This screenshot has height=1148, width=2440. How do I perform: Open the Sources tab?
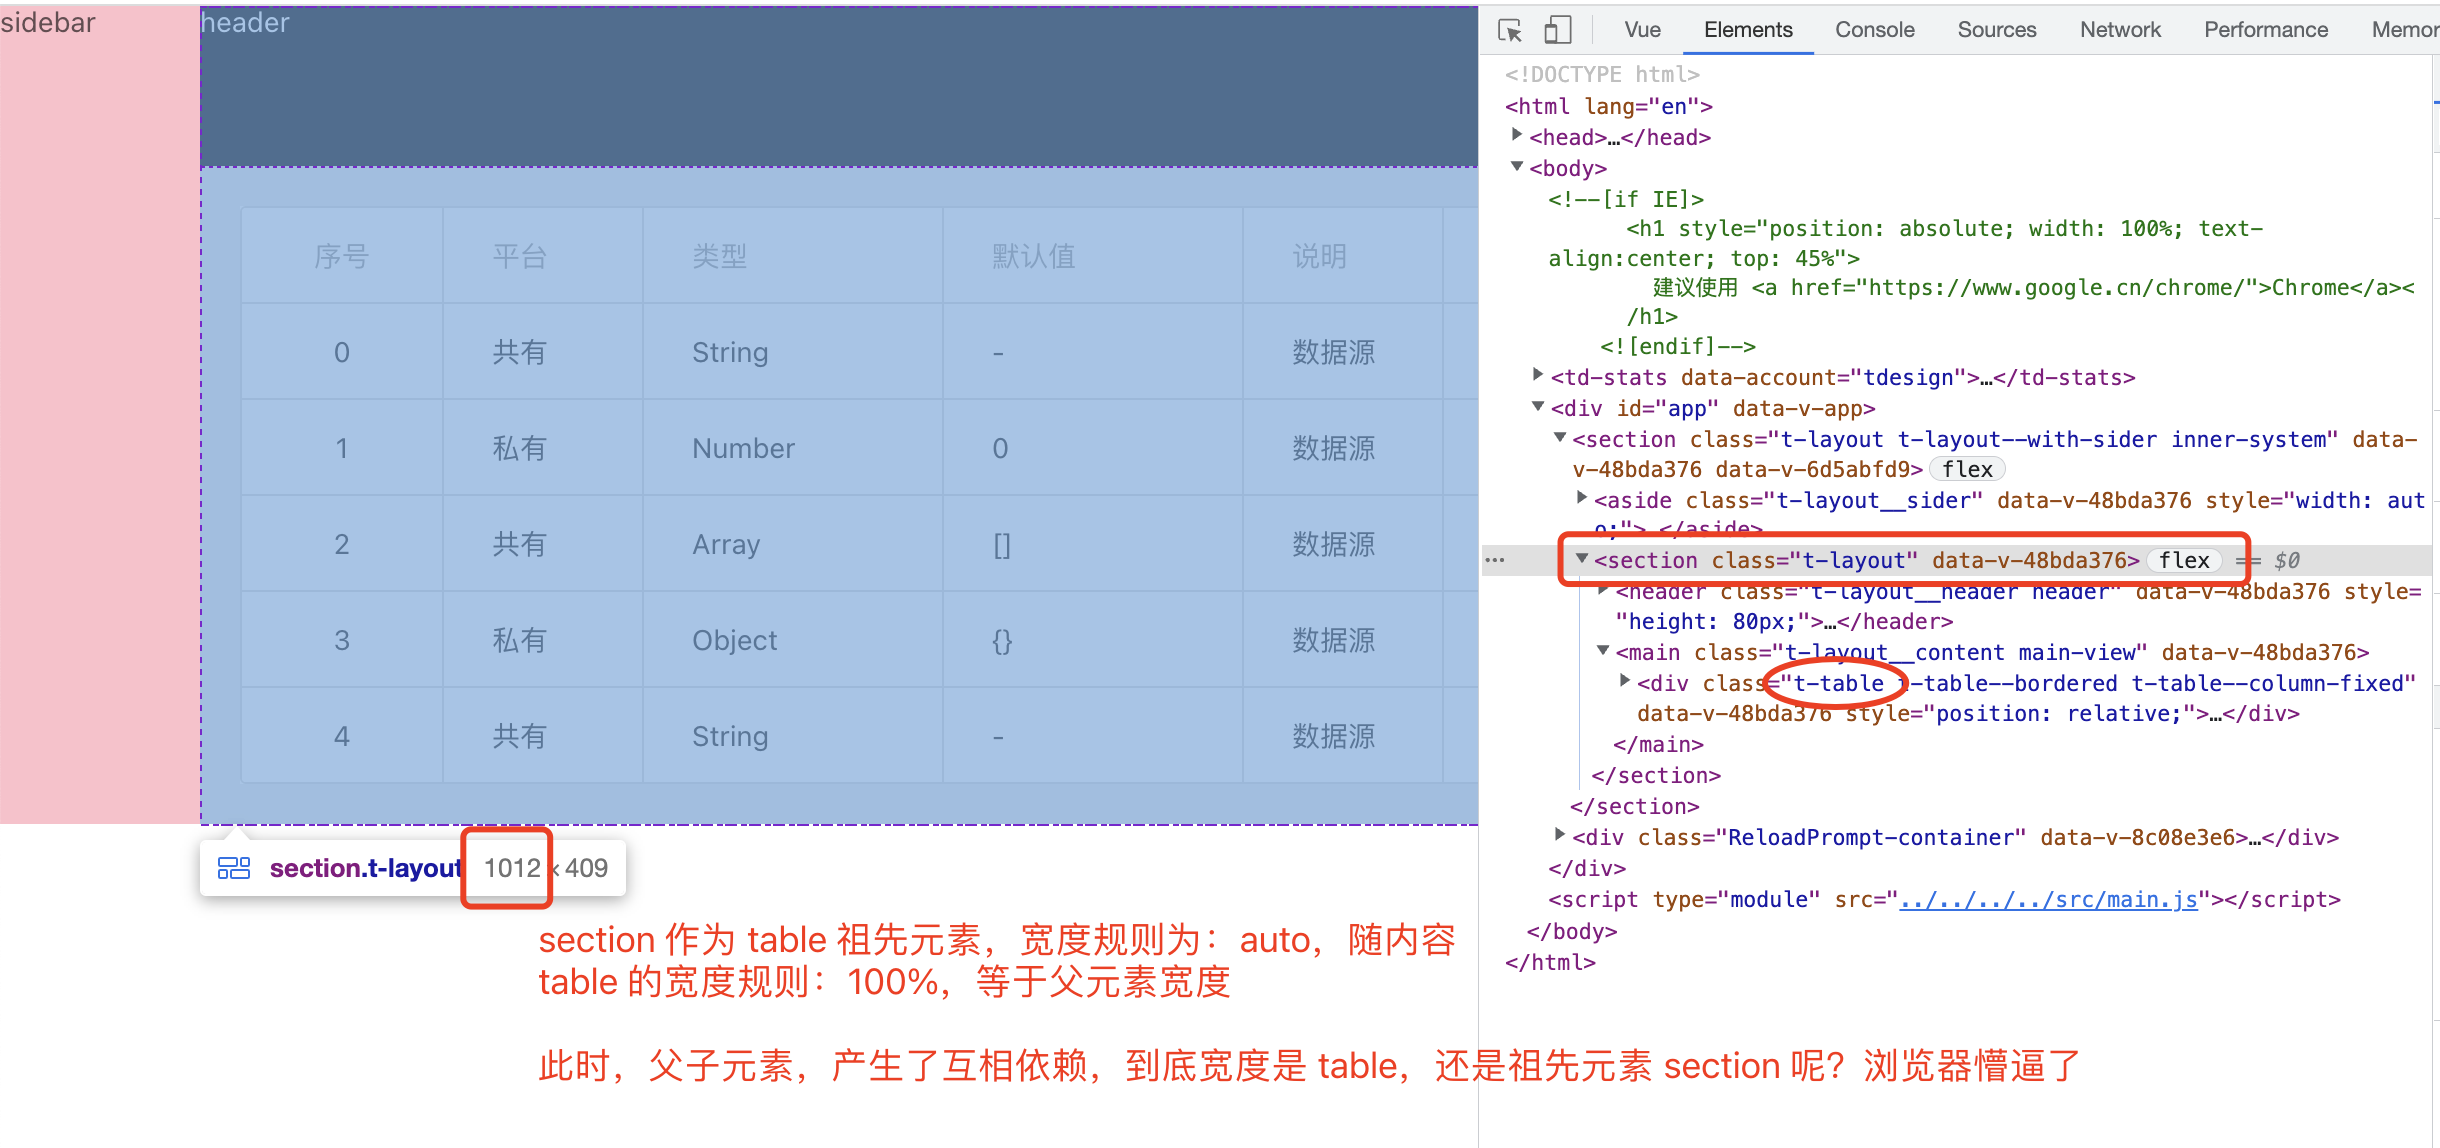click(x=1996, y=29)
